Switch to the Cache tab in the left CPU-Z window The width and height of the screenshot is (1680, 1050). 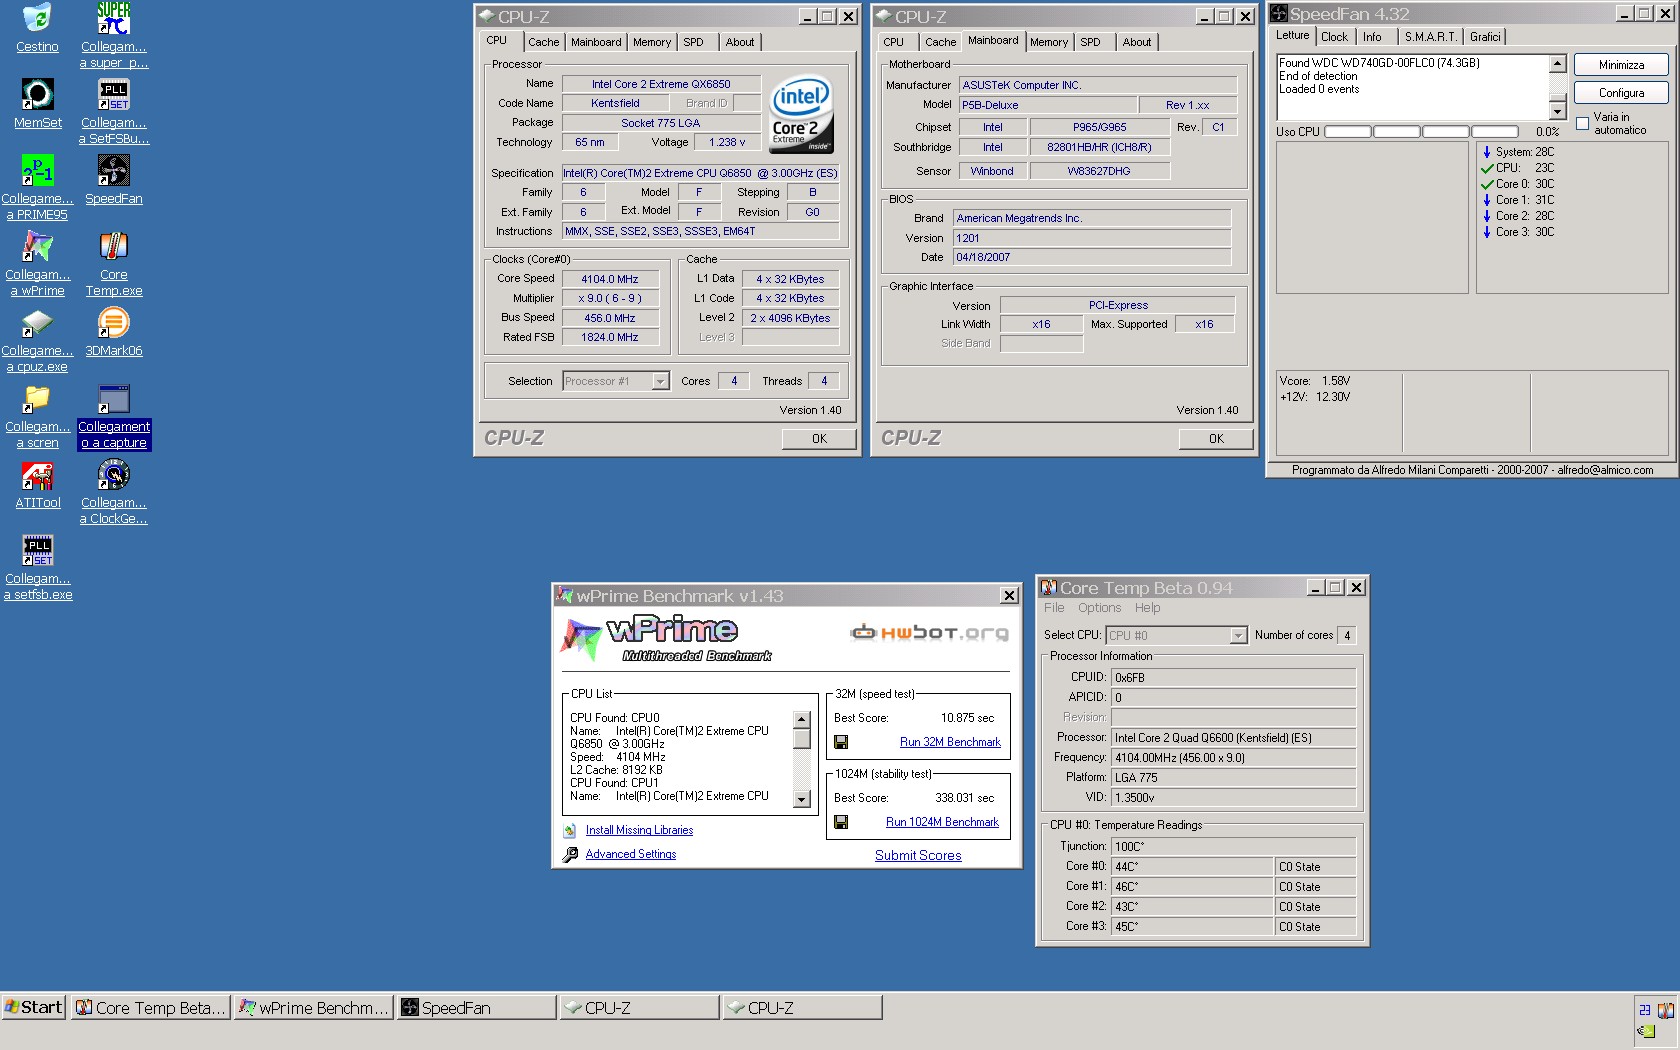point(544,42)
